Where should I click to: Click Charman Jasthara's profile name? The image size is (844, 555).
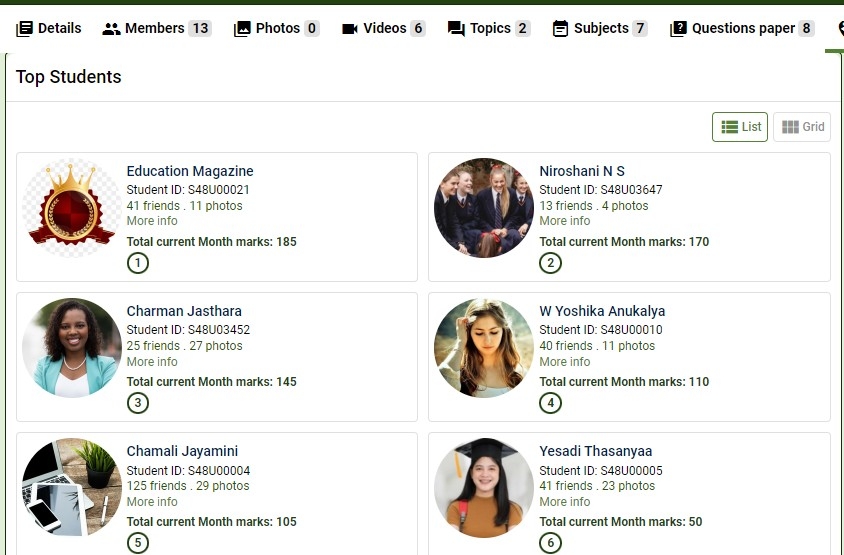point(184,311)
